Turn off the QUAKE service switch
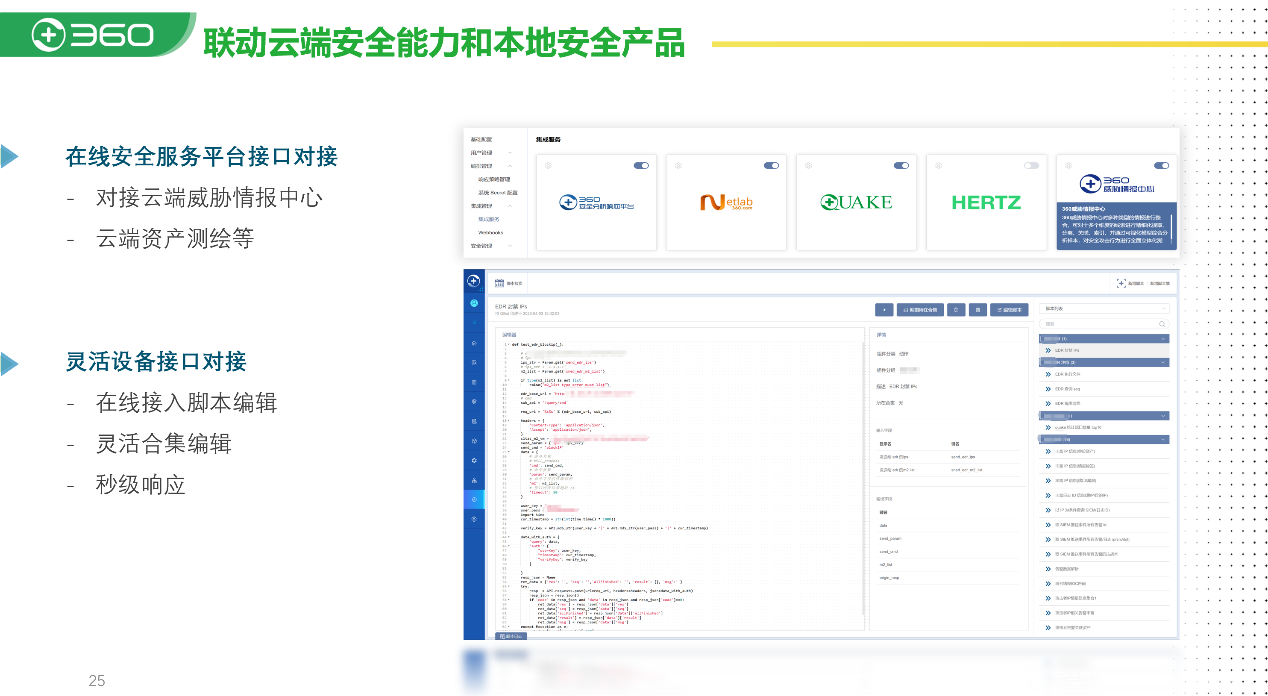 tap(901, 165)
